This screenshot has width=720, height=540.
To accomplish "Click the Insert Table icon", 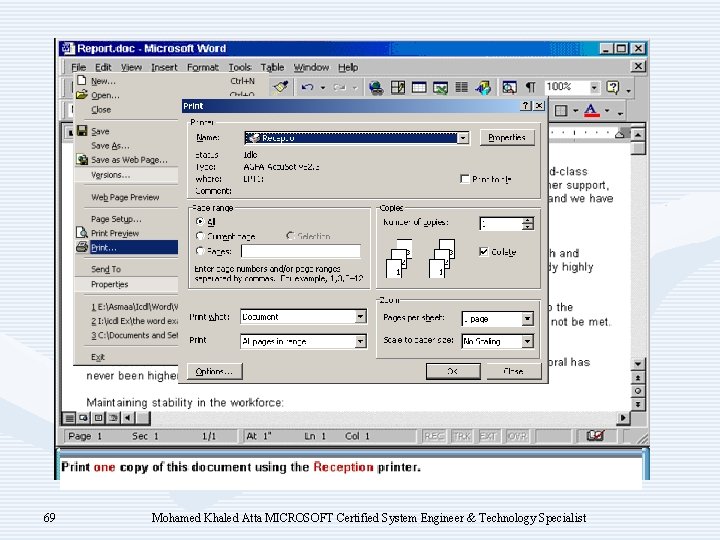I will pyautogui.click(x=419, y=87).
